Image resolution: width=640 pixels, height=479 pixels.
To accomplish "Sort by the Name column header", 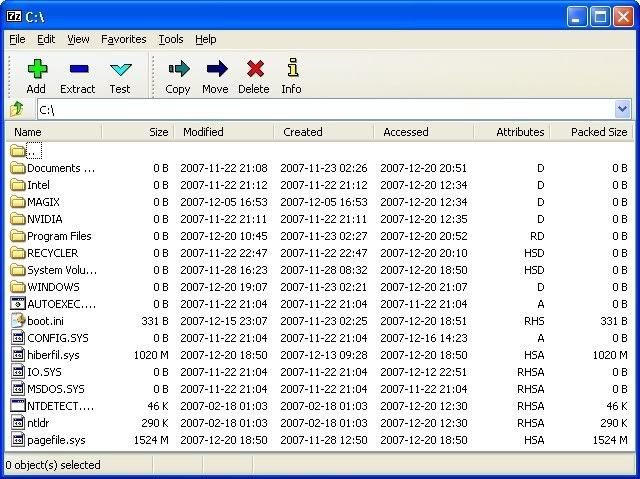I will pos(54,132).
